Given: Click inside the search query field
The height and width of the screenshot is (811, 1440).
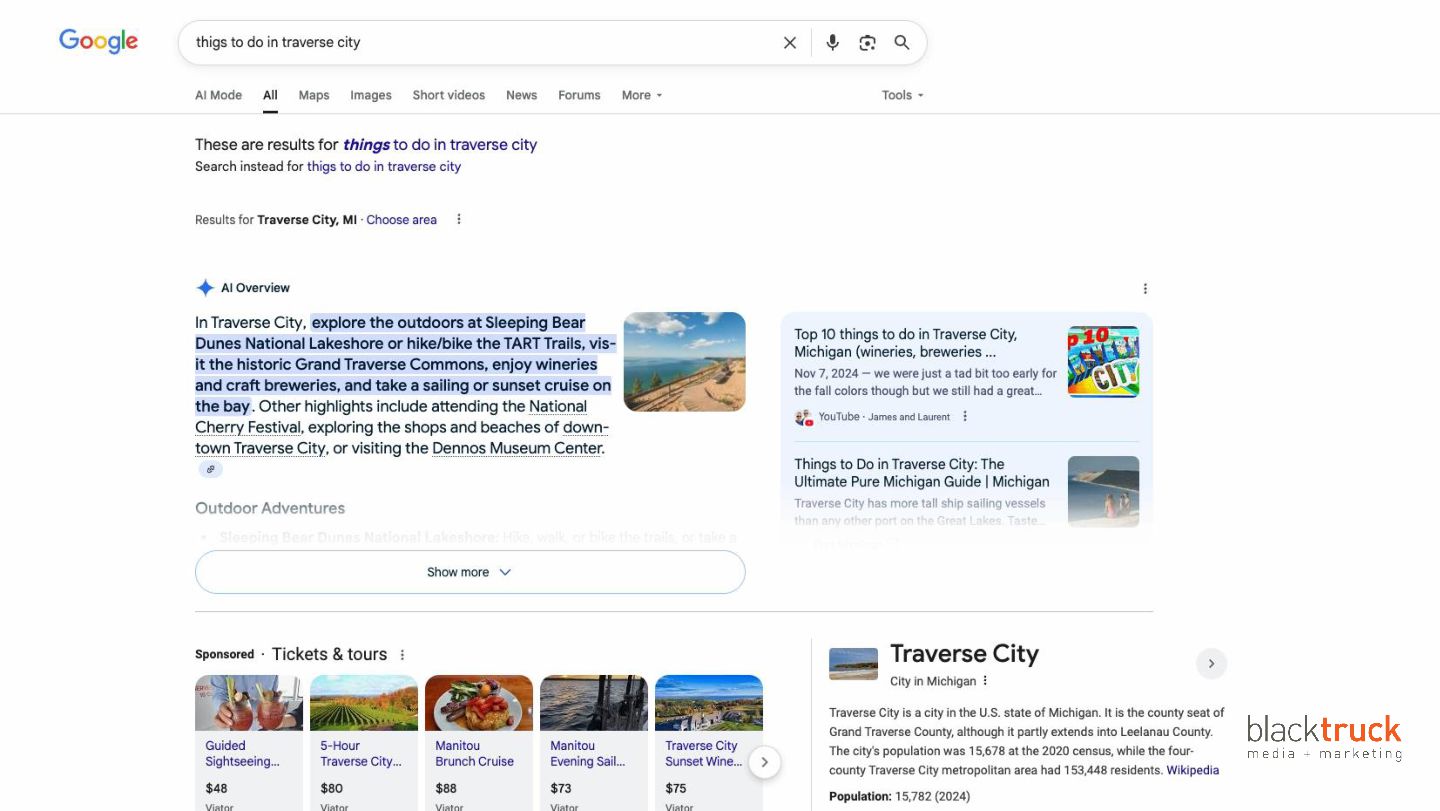Looking at the screenshot, I should point(480,43).
